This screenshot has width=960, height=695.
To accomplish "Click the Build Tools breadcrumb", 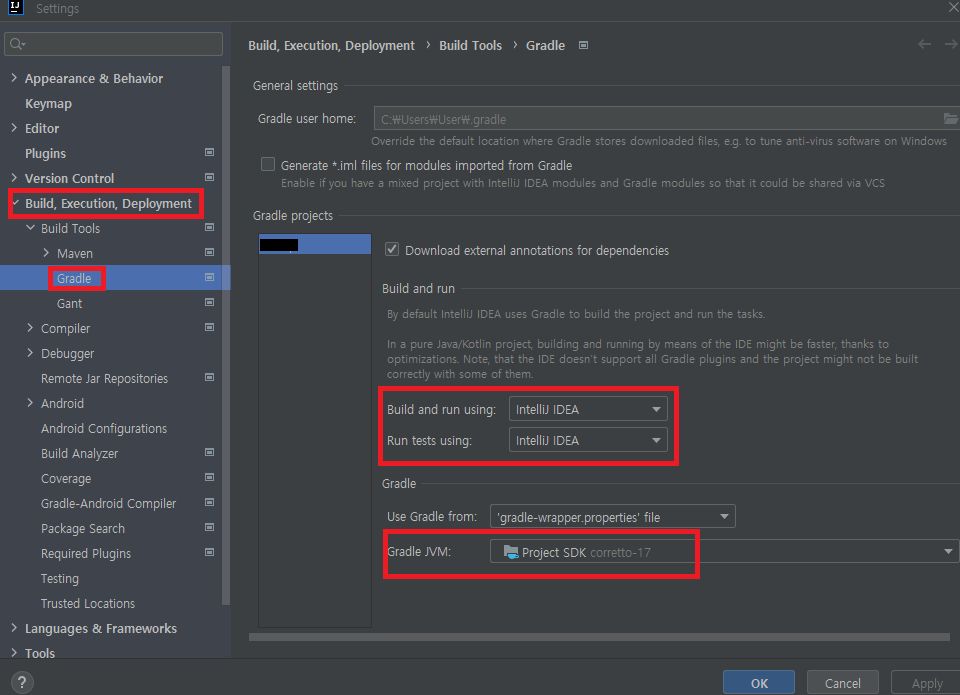I will (470, 45).
